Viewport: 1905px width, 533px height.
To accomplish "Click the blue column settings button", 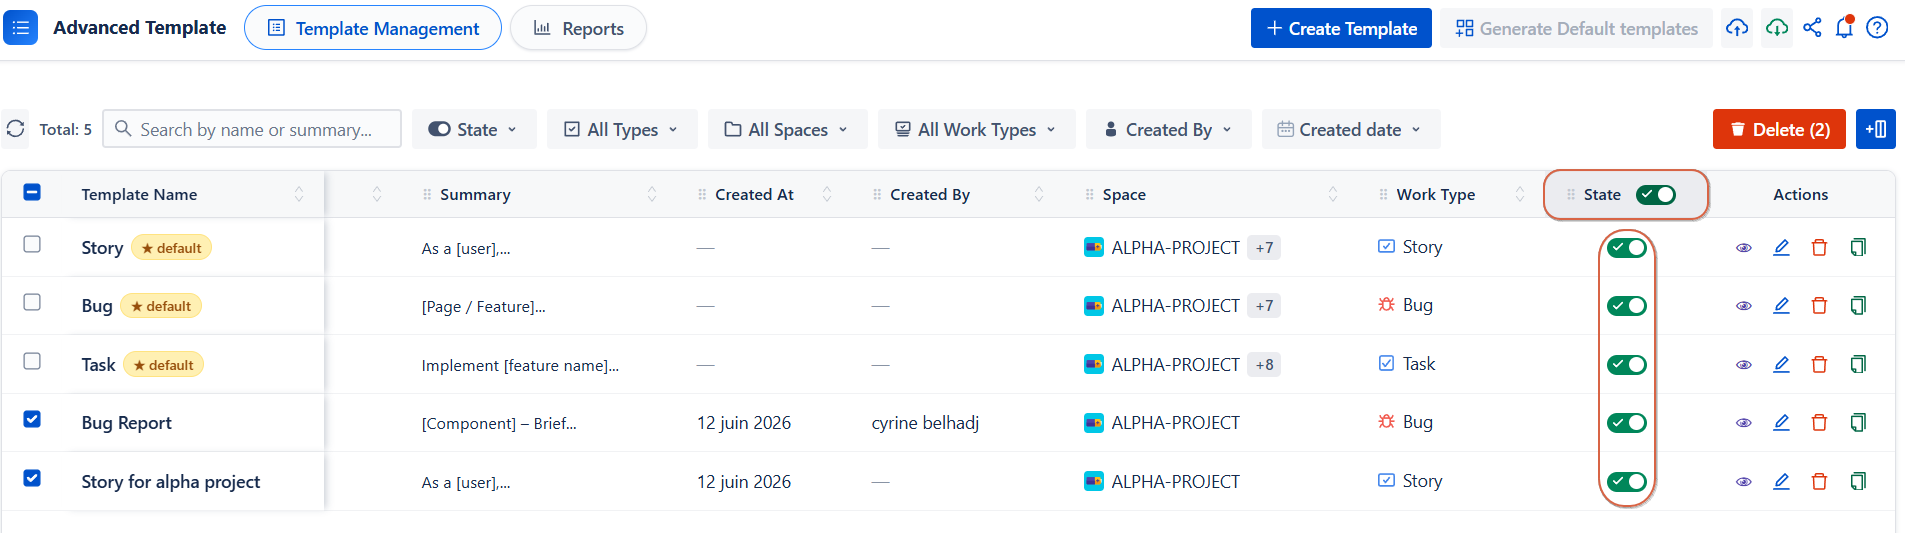I will tap(1876, 129).
